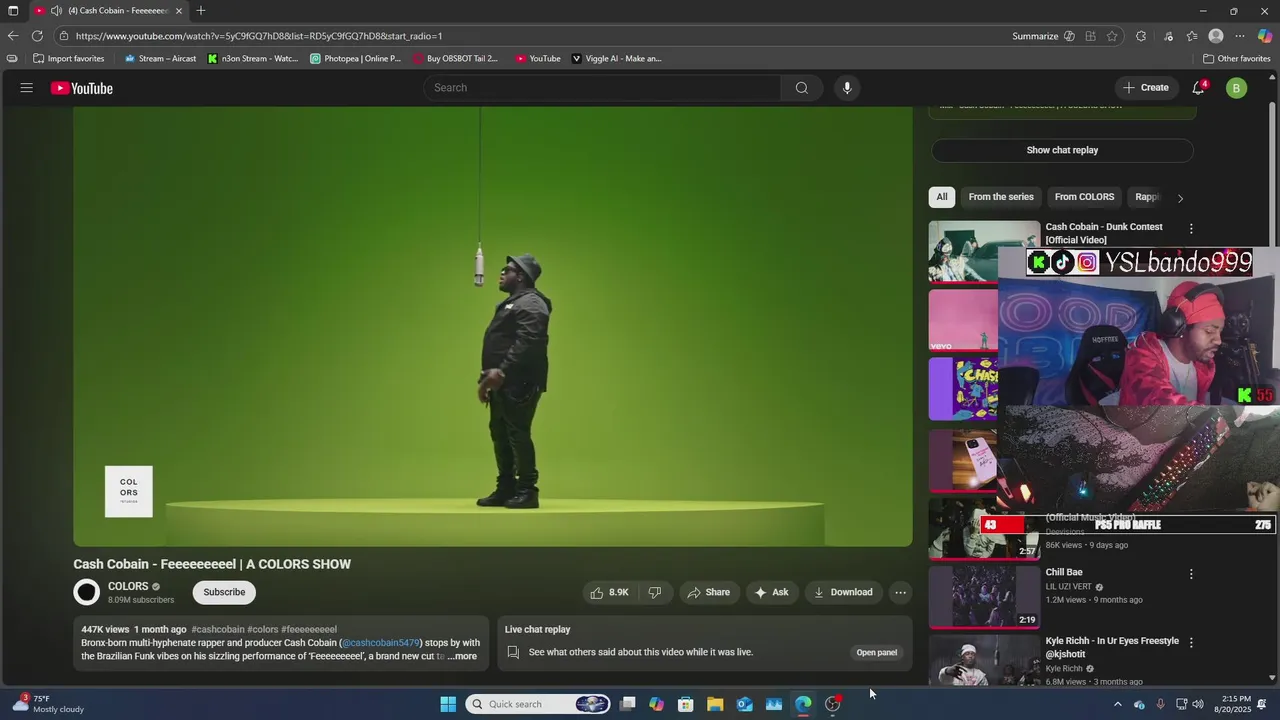The width and height of the screenshot is (1280, 720).
Task: Like the video with thumbs-up 8.9K
Action: [x=609, y=592]
